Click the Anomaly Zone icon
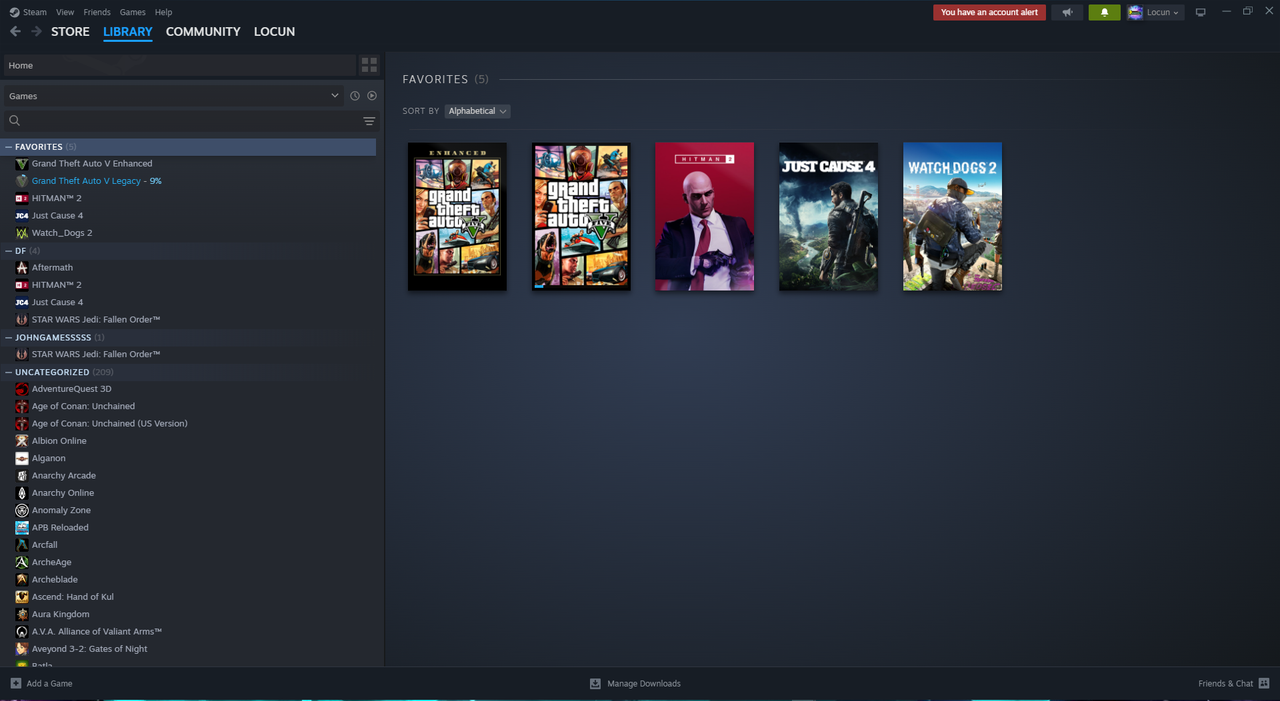The image size is (1280, 701). click(22, 510)
